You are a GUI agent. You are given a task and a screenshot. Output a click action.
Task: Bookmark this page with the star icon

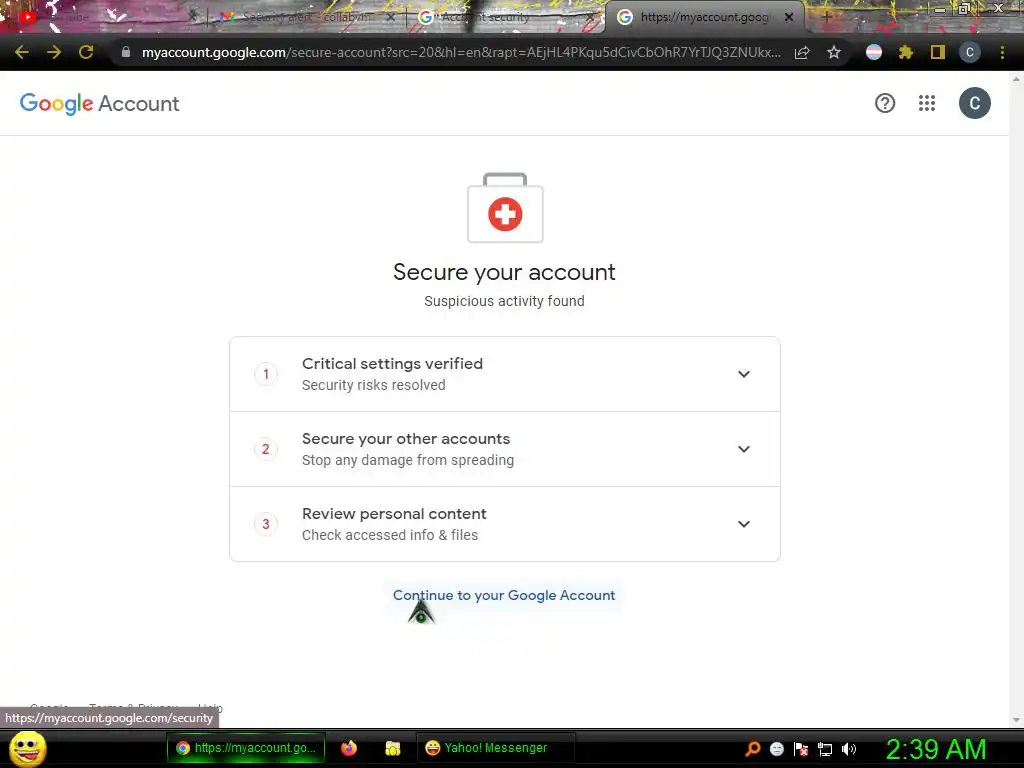(x=834, y=52)
